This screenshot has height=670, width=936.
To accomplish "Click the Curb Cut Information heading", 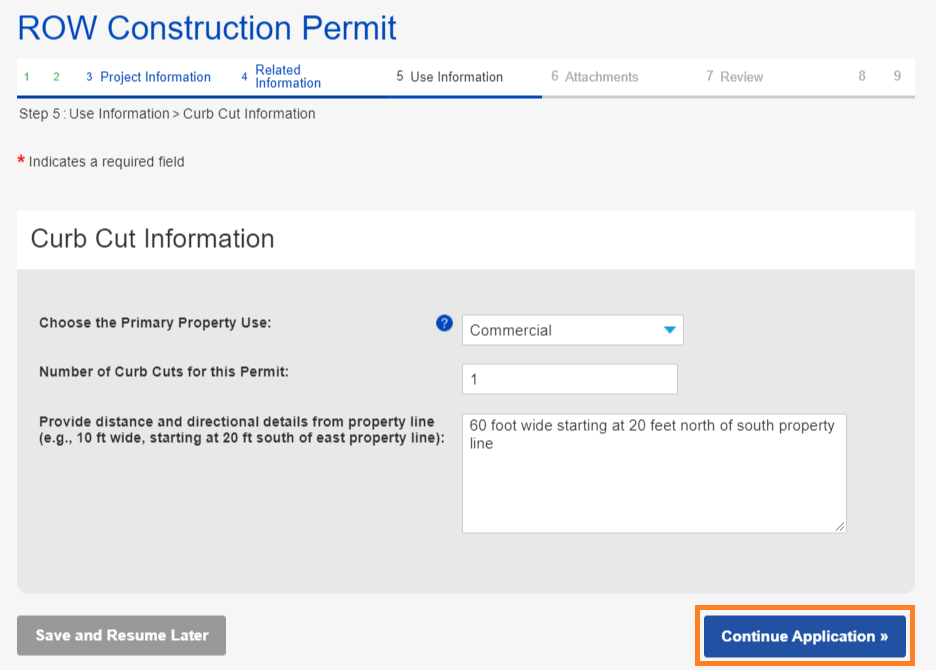I will [x=152, y=239].
